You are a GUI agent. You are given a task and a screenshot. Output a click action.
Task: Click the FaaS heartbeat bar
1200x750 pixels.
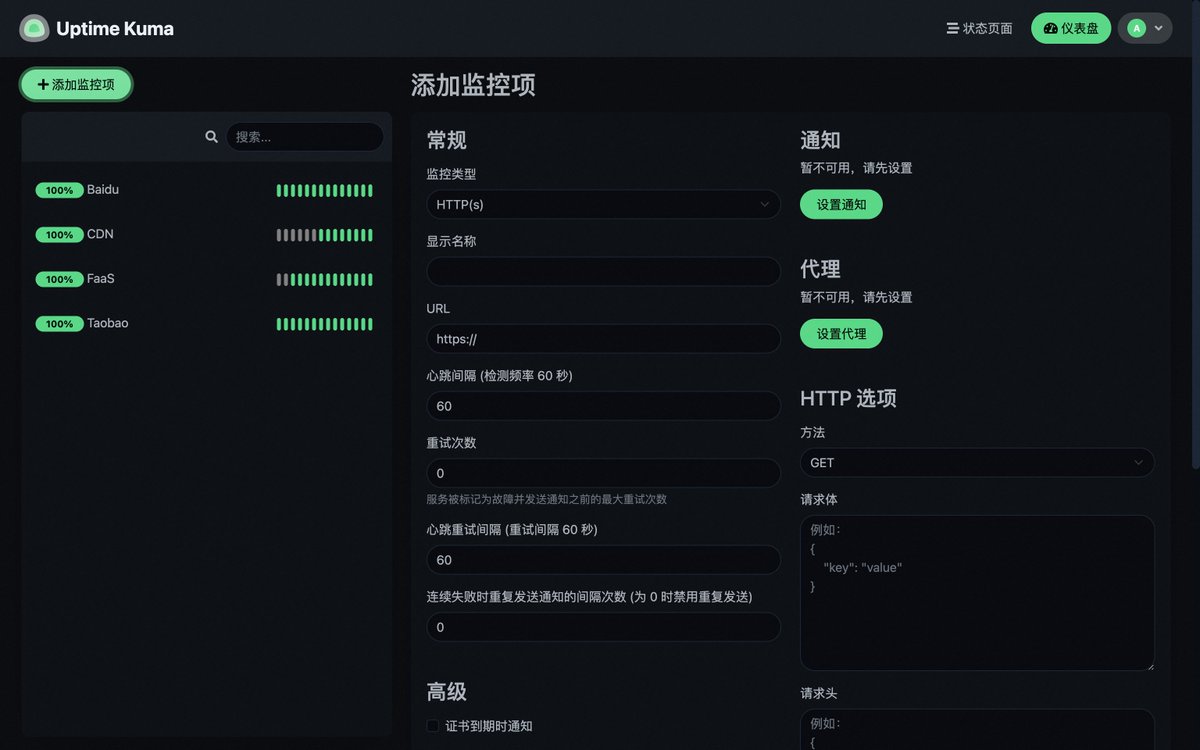click(324, 280)
